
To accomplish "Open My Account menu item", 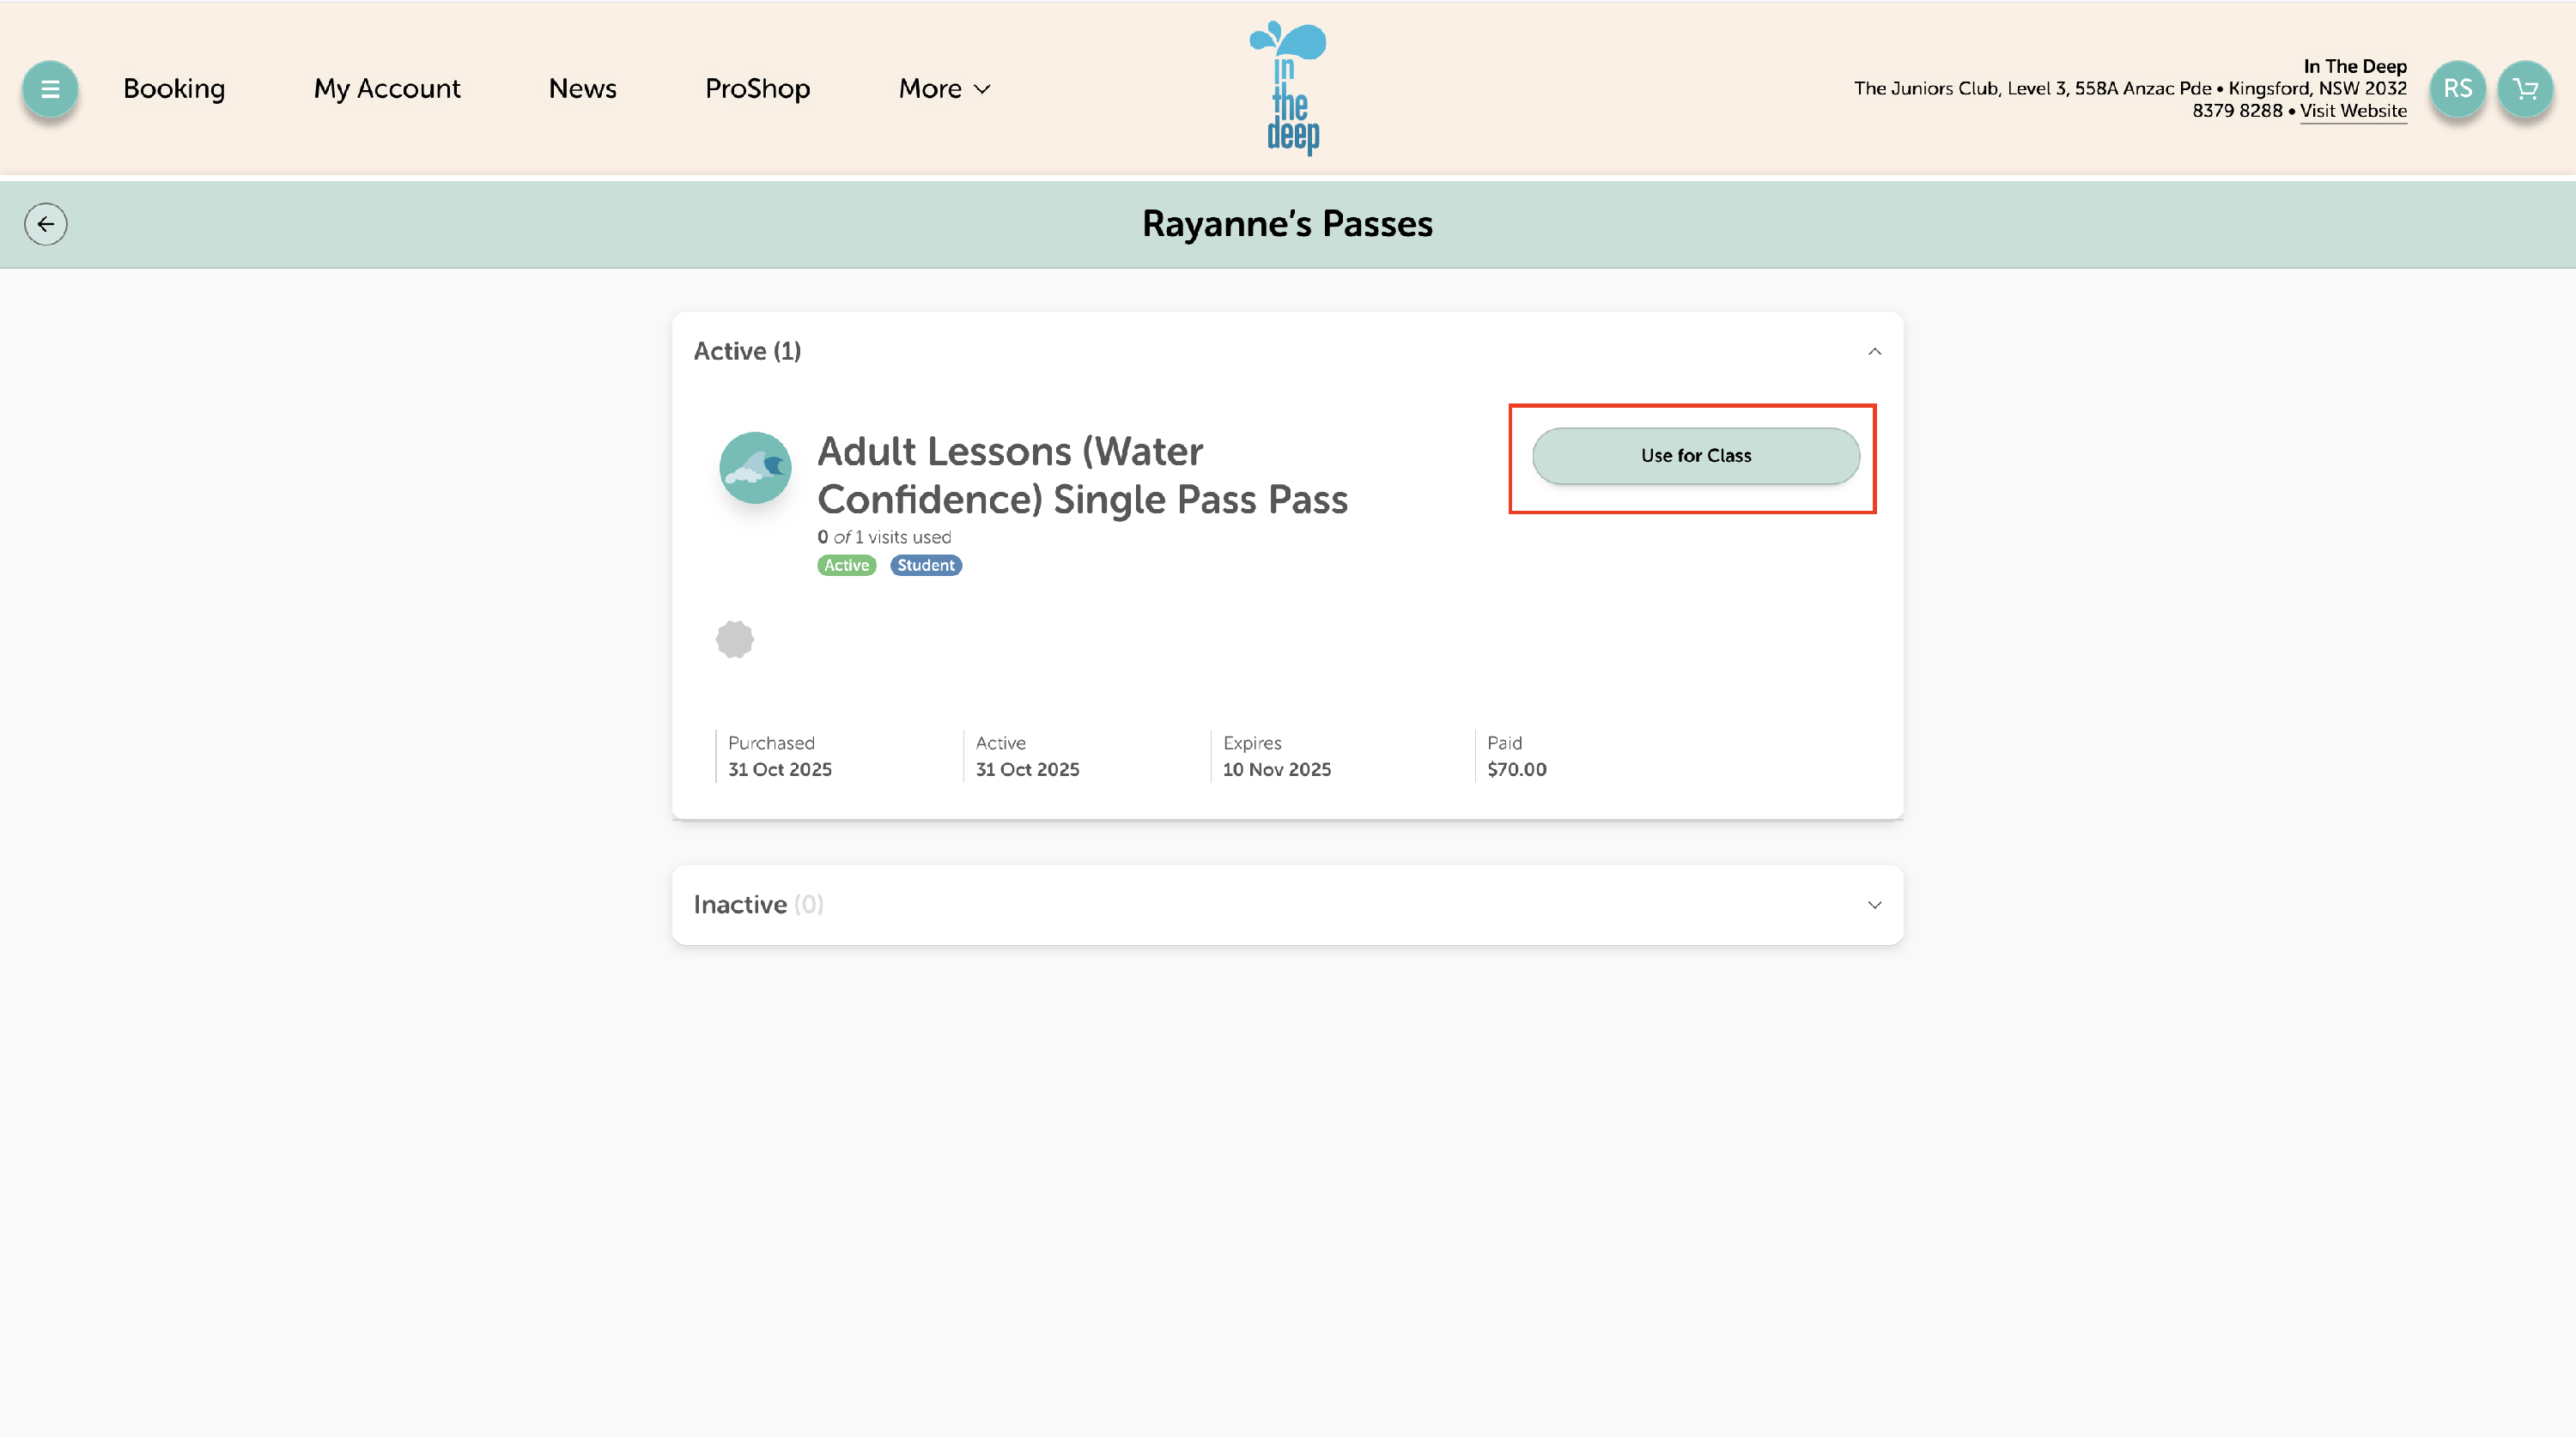I will (x=387, y=89).
